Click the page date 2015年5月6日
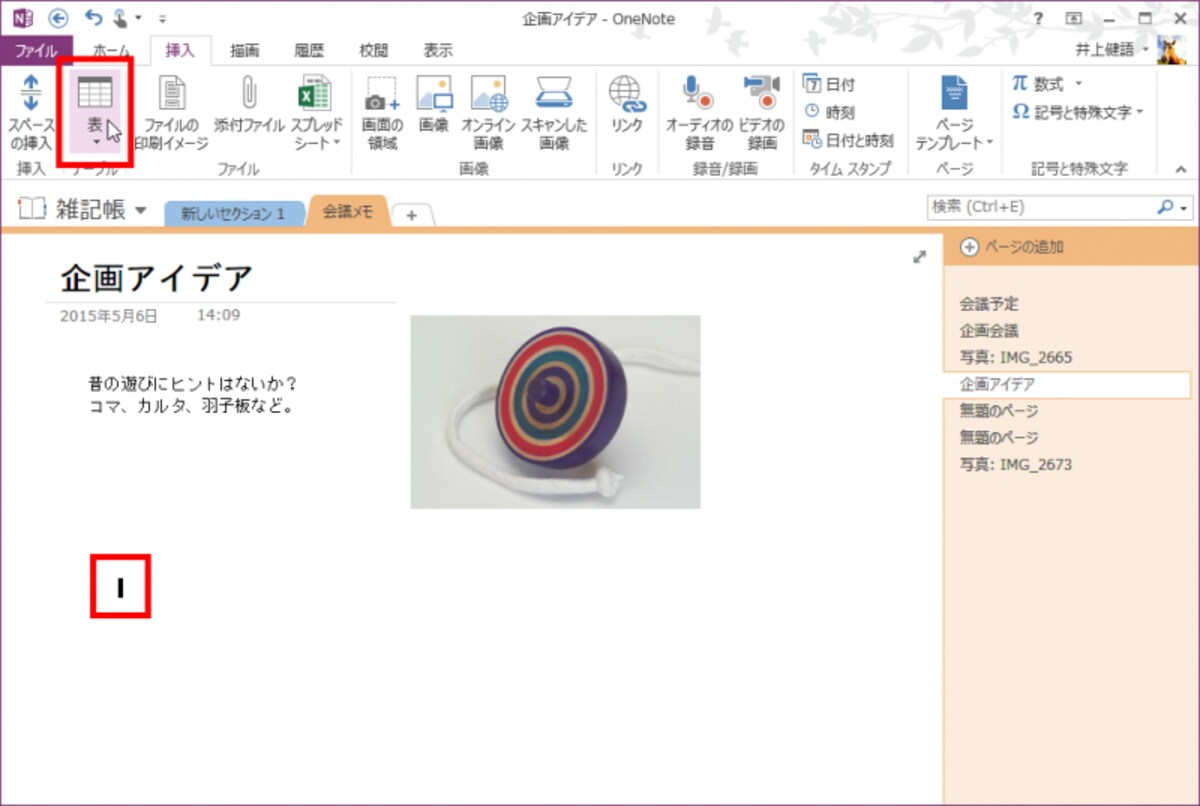The height and width of the screenshot is (806, 1200). coord(109,316)
